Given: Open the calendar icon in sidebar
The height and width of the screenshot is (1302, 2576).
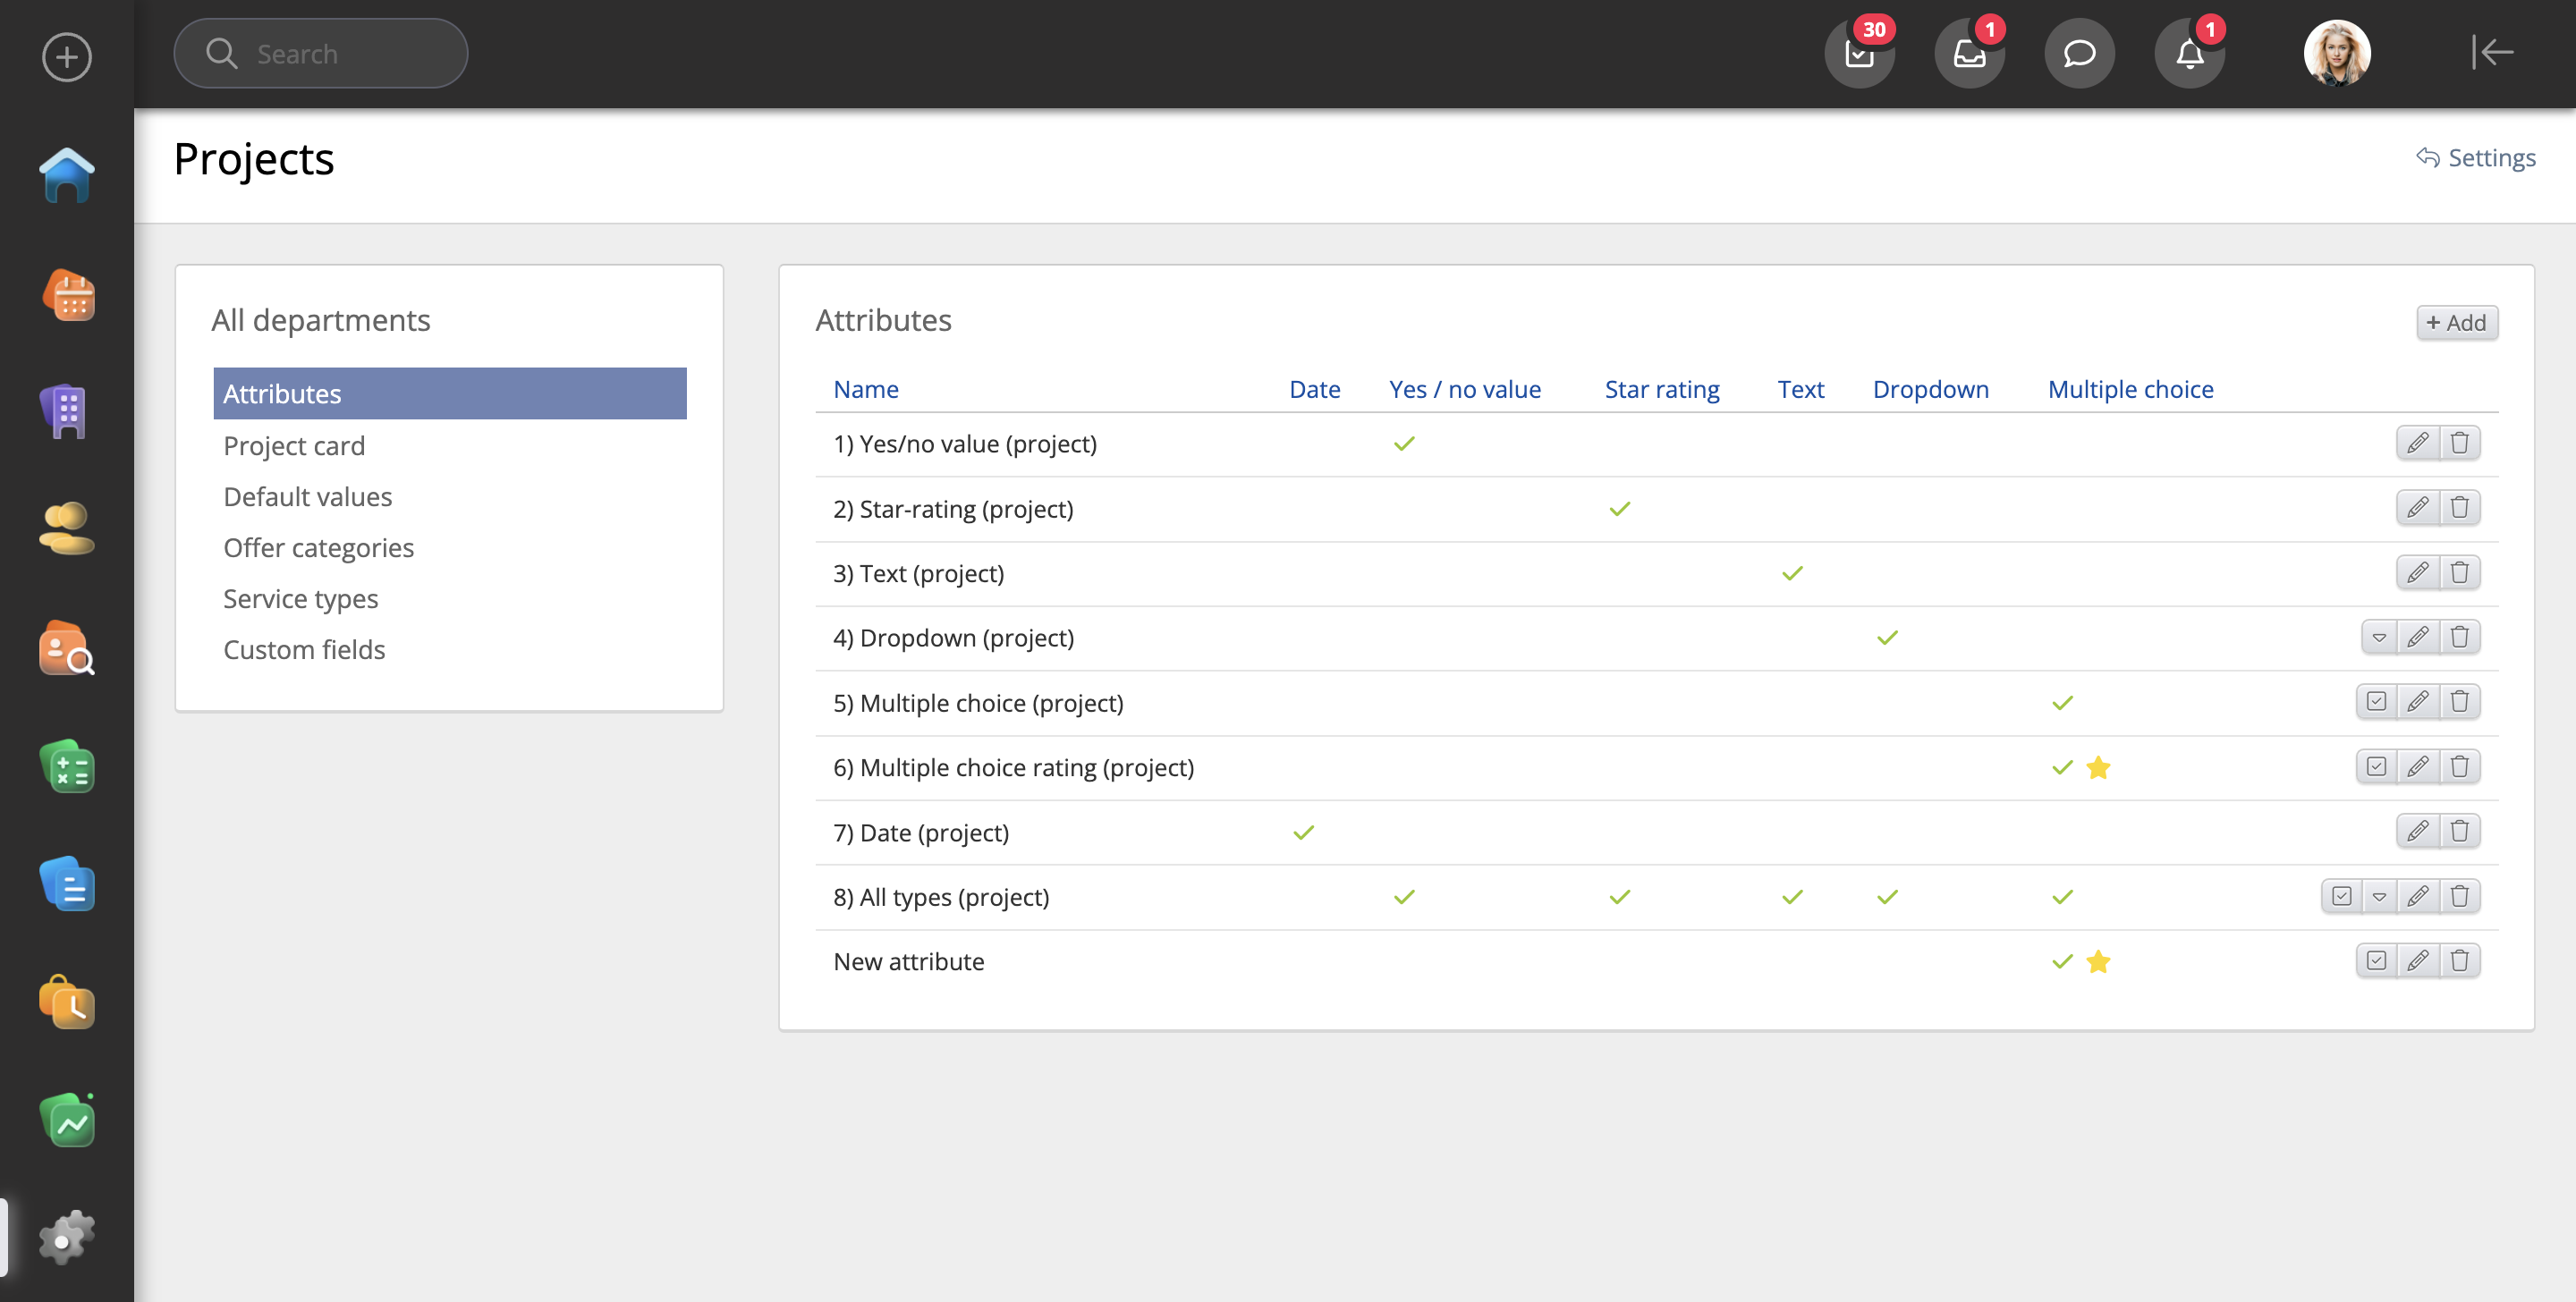Looking at the screenshot, I should tap(68, 296).
